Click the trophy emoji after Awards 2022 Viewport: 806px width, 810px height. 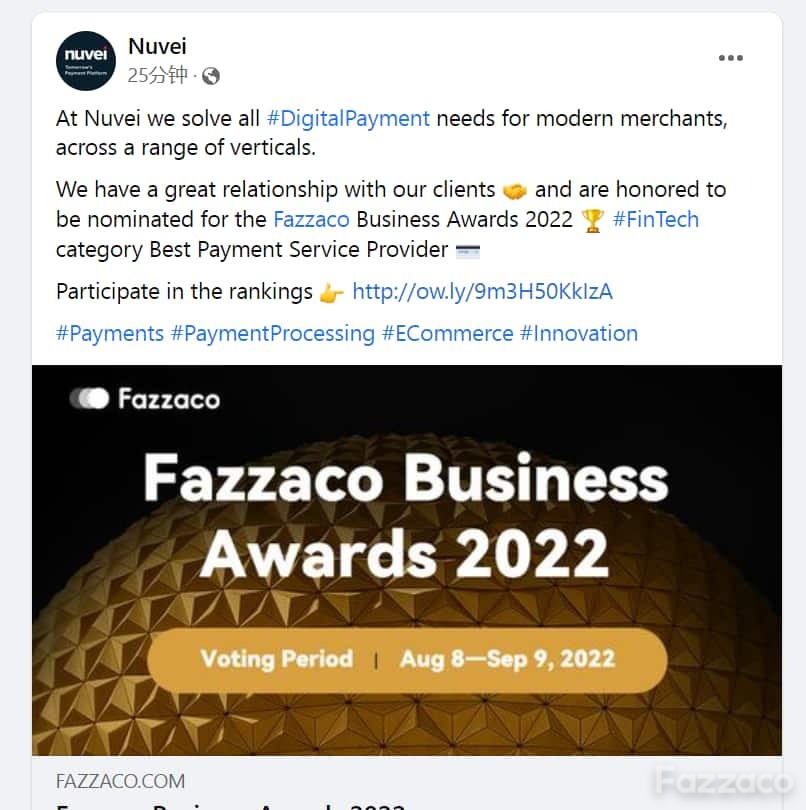click(x=593, y=221)
